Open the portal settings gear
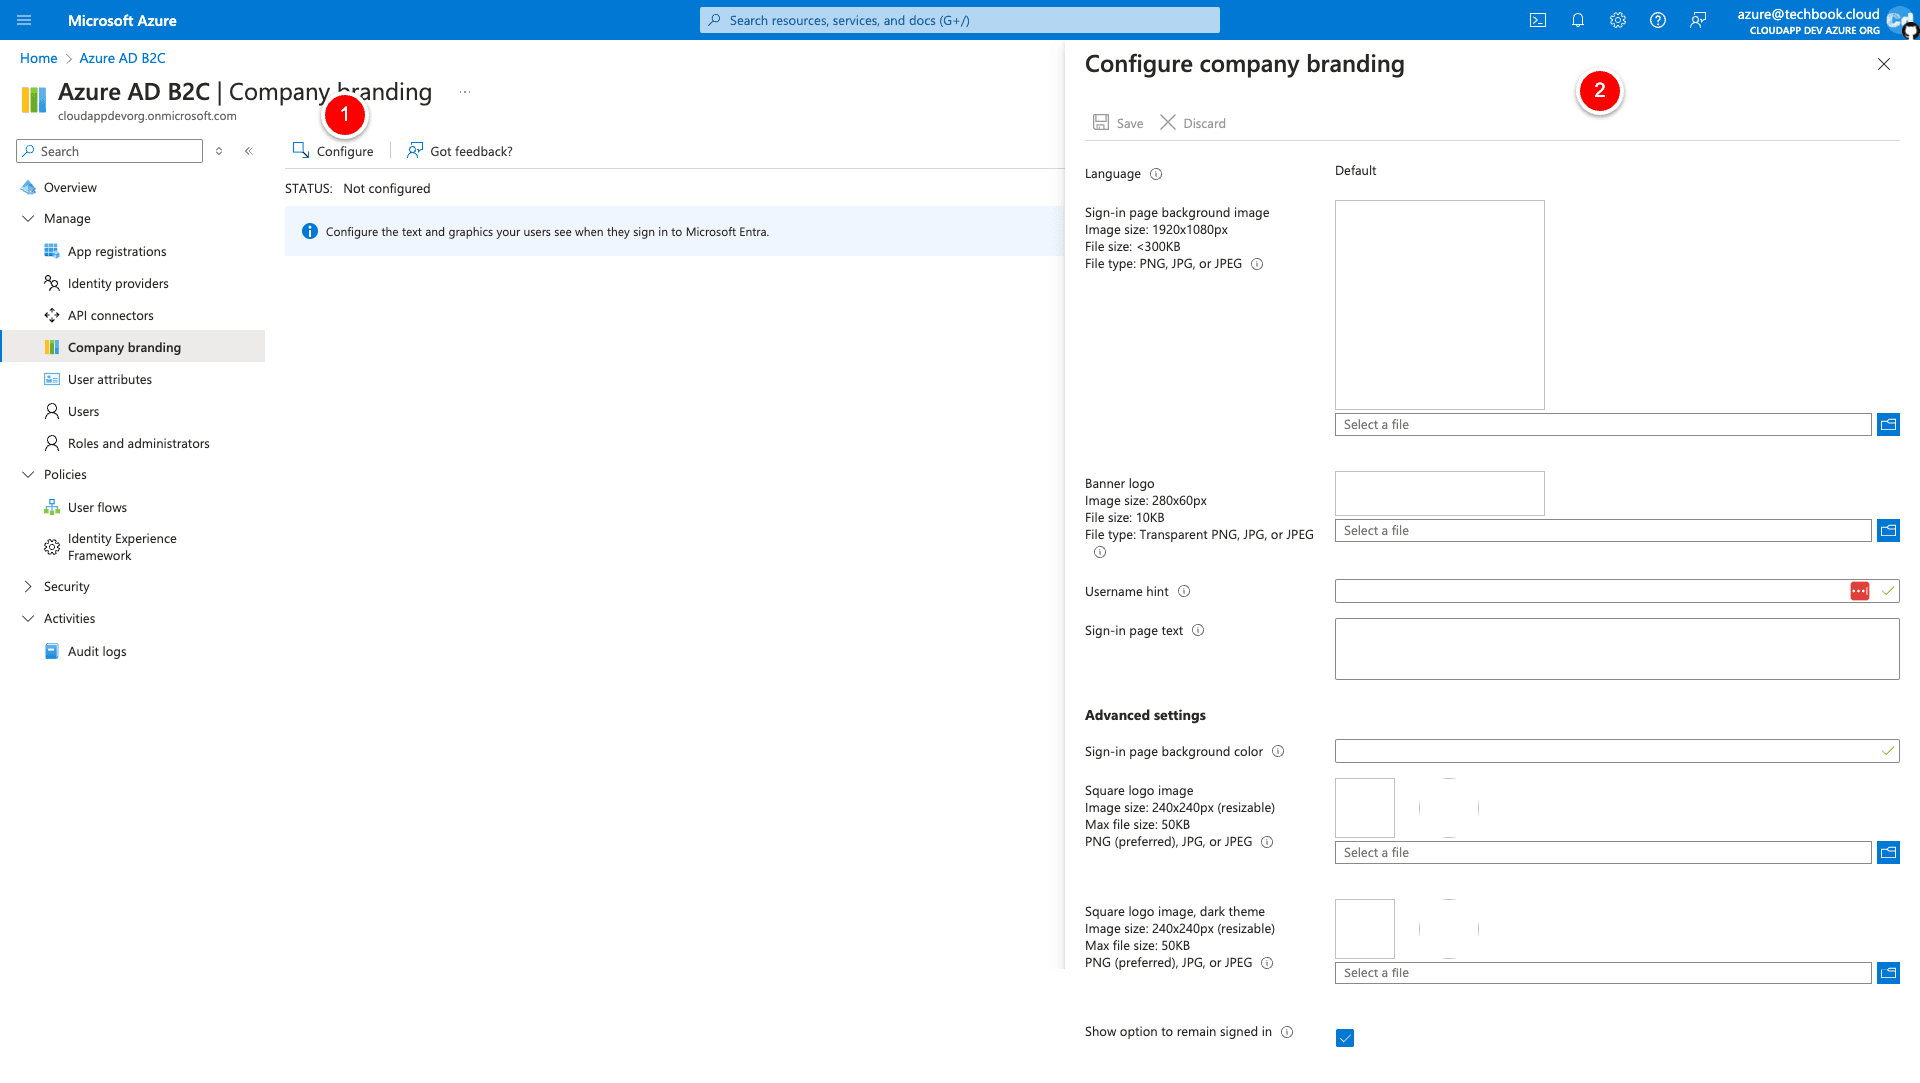This screenshot has height=1083, width=1920. pos(1617,20)
